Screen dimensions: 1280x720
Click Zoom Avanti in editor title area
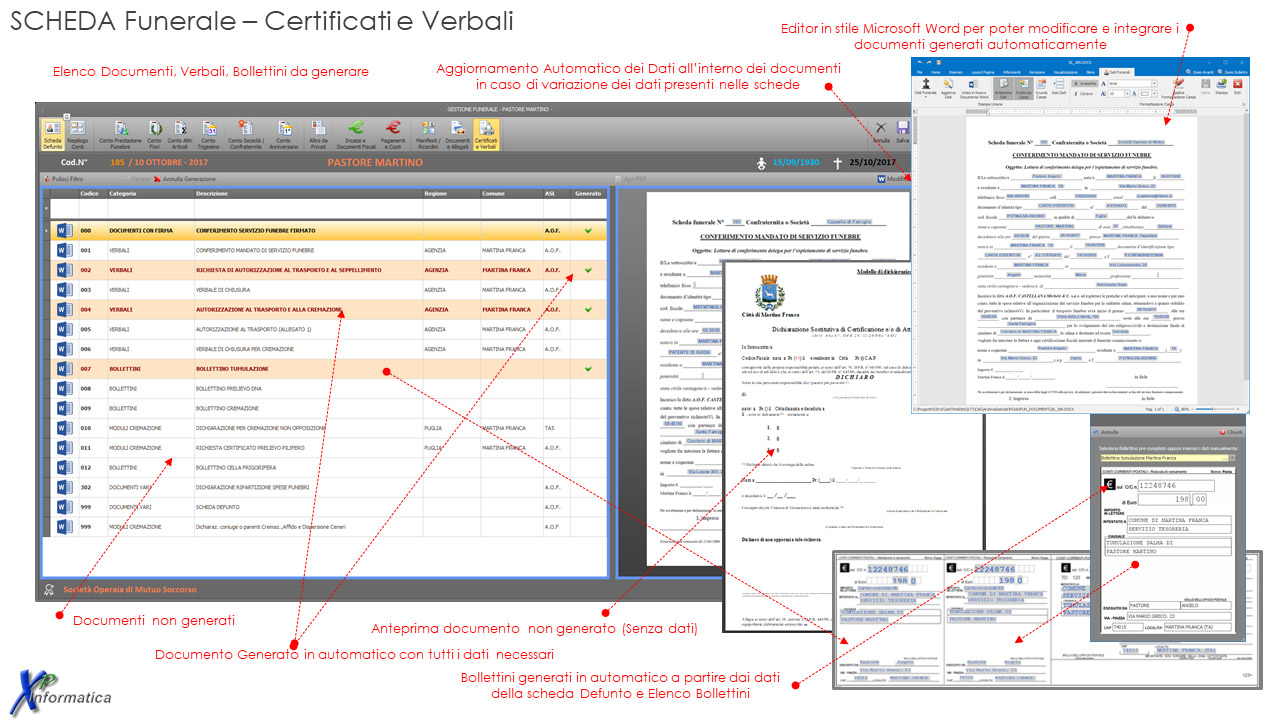1200,72
